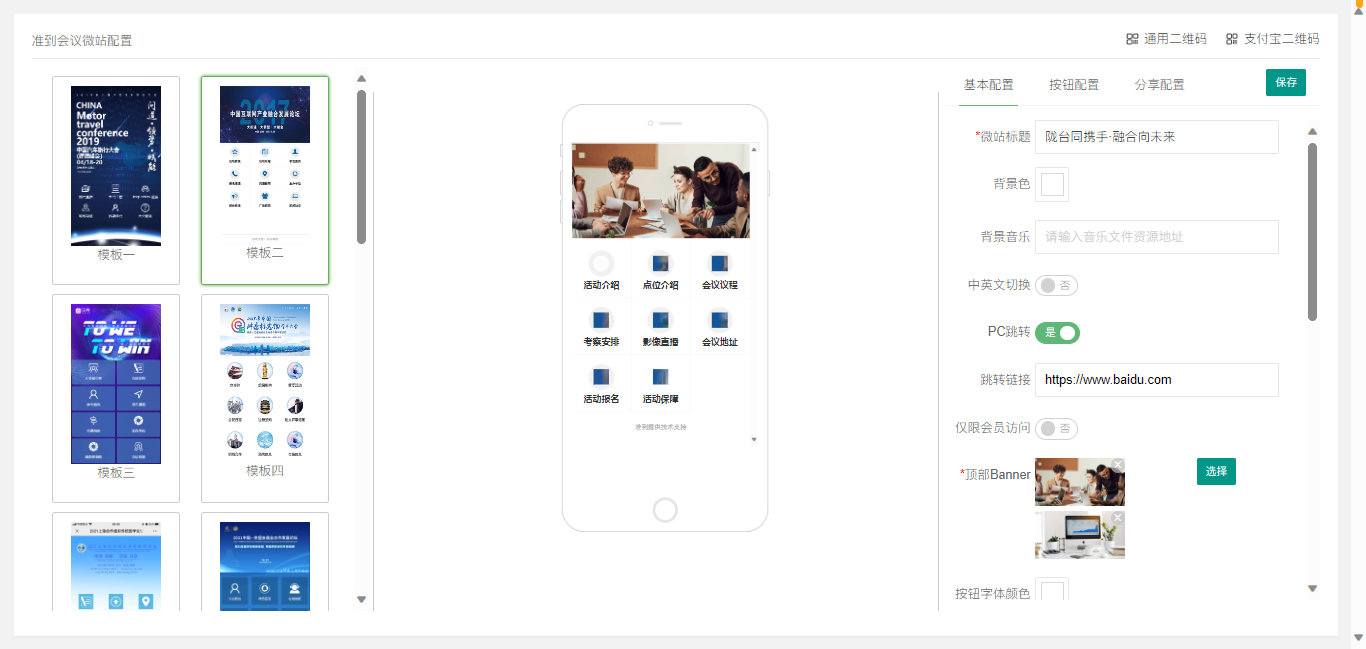Remove the second Banner image with monitor
1366x649 pixels.
[1117, 518]
